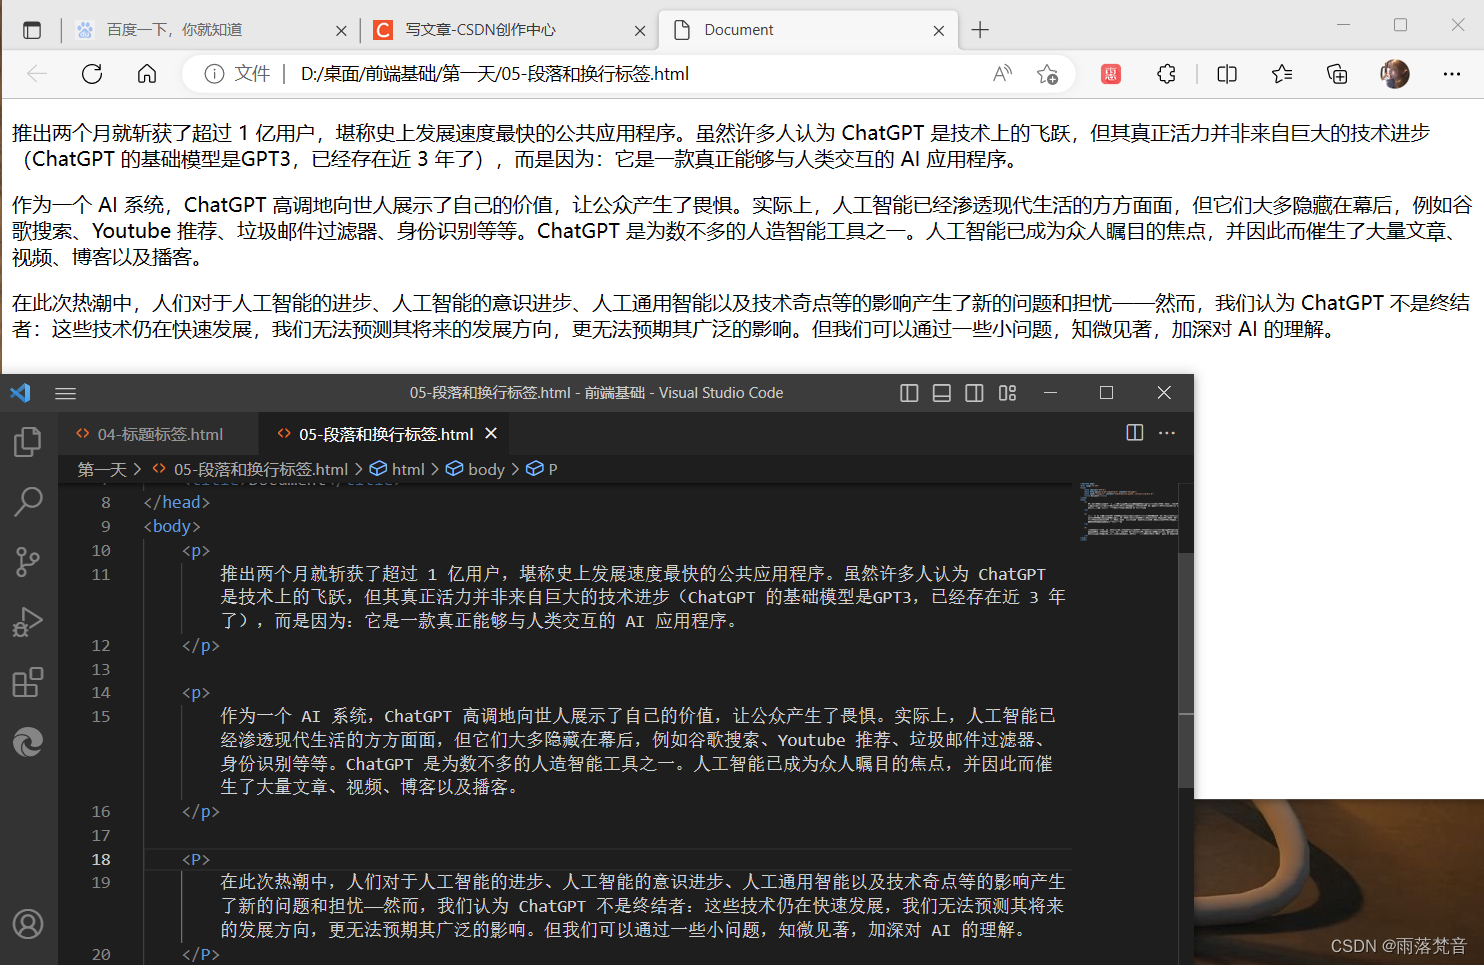Screen dimensions: 1484x965
Task: Open Source Control view in VS Code
Action: (x=28, y=561)
